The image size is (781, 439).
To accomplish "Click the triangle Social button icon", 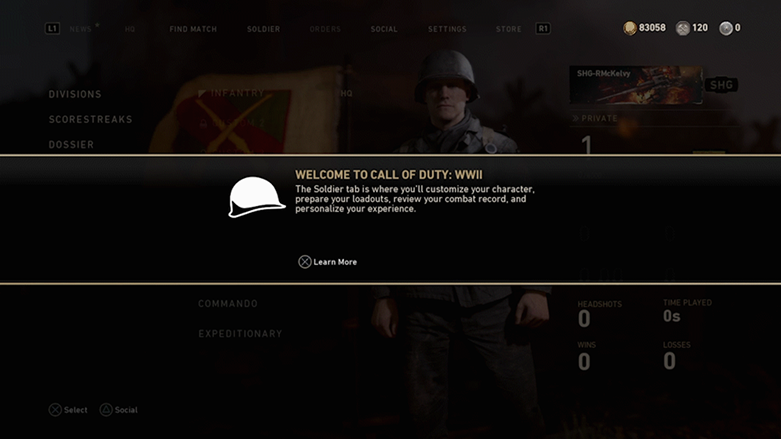I will pos(106,410).
